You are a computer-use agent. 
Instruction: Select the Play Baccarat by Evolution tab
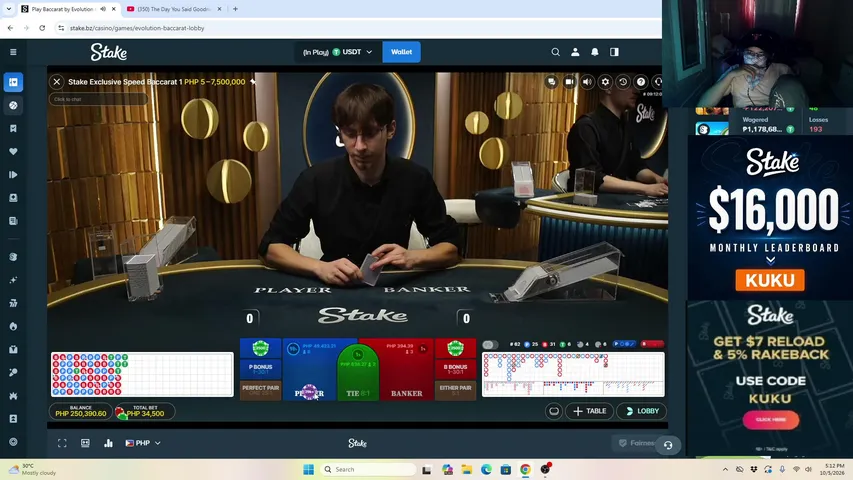[x=63, y=9]
